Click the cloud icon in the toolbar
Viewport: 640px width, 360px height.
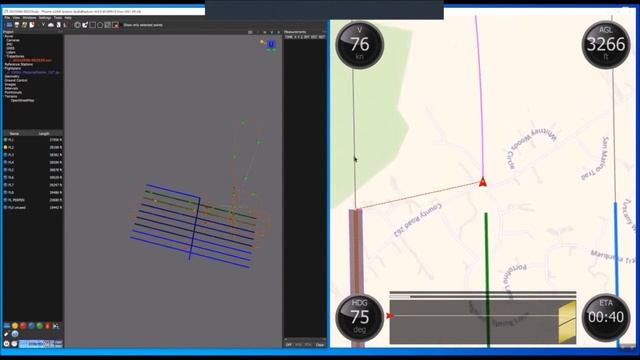coord(51,25)
